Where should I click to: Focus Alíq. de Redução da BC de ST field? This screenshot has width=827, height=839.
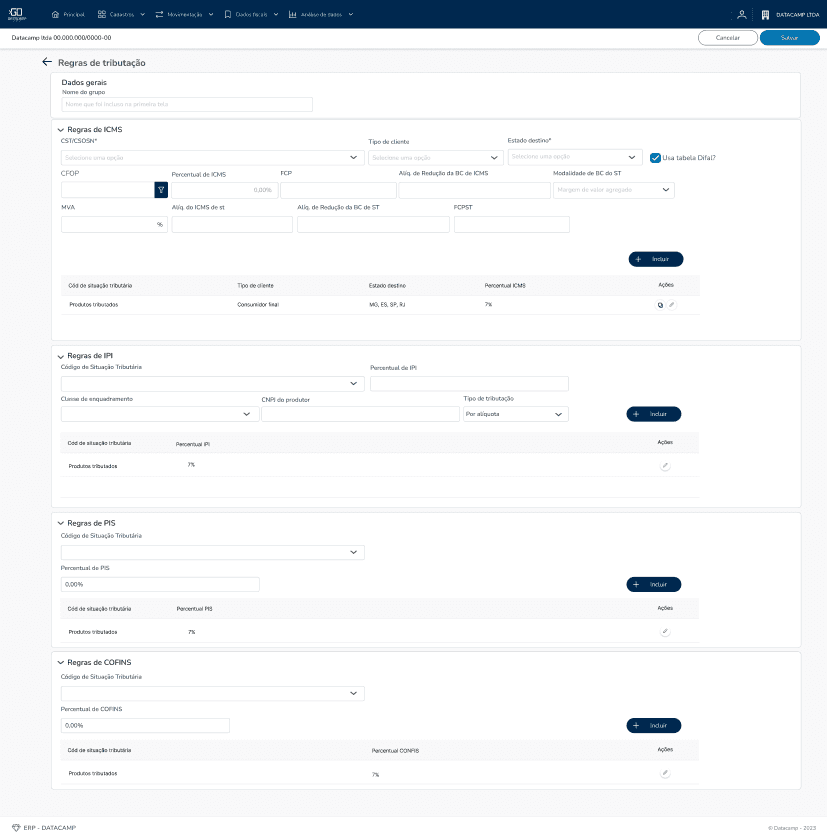[x=373, y=225]
